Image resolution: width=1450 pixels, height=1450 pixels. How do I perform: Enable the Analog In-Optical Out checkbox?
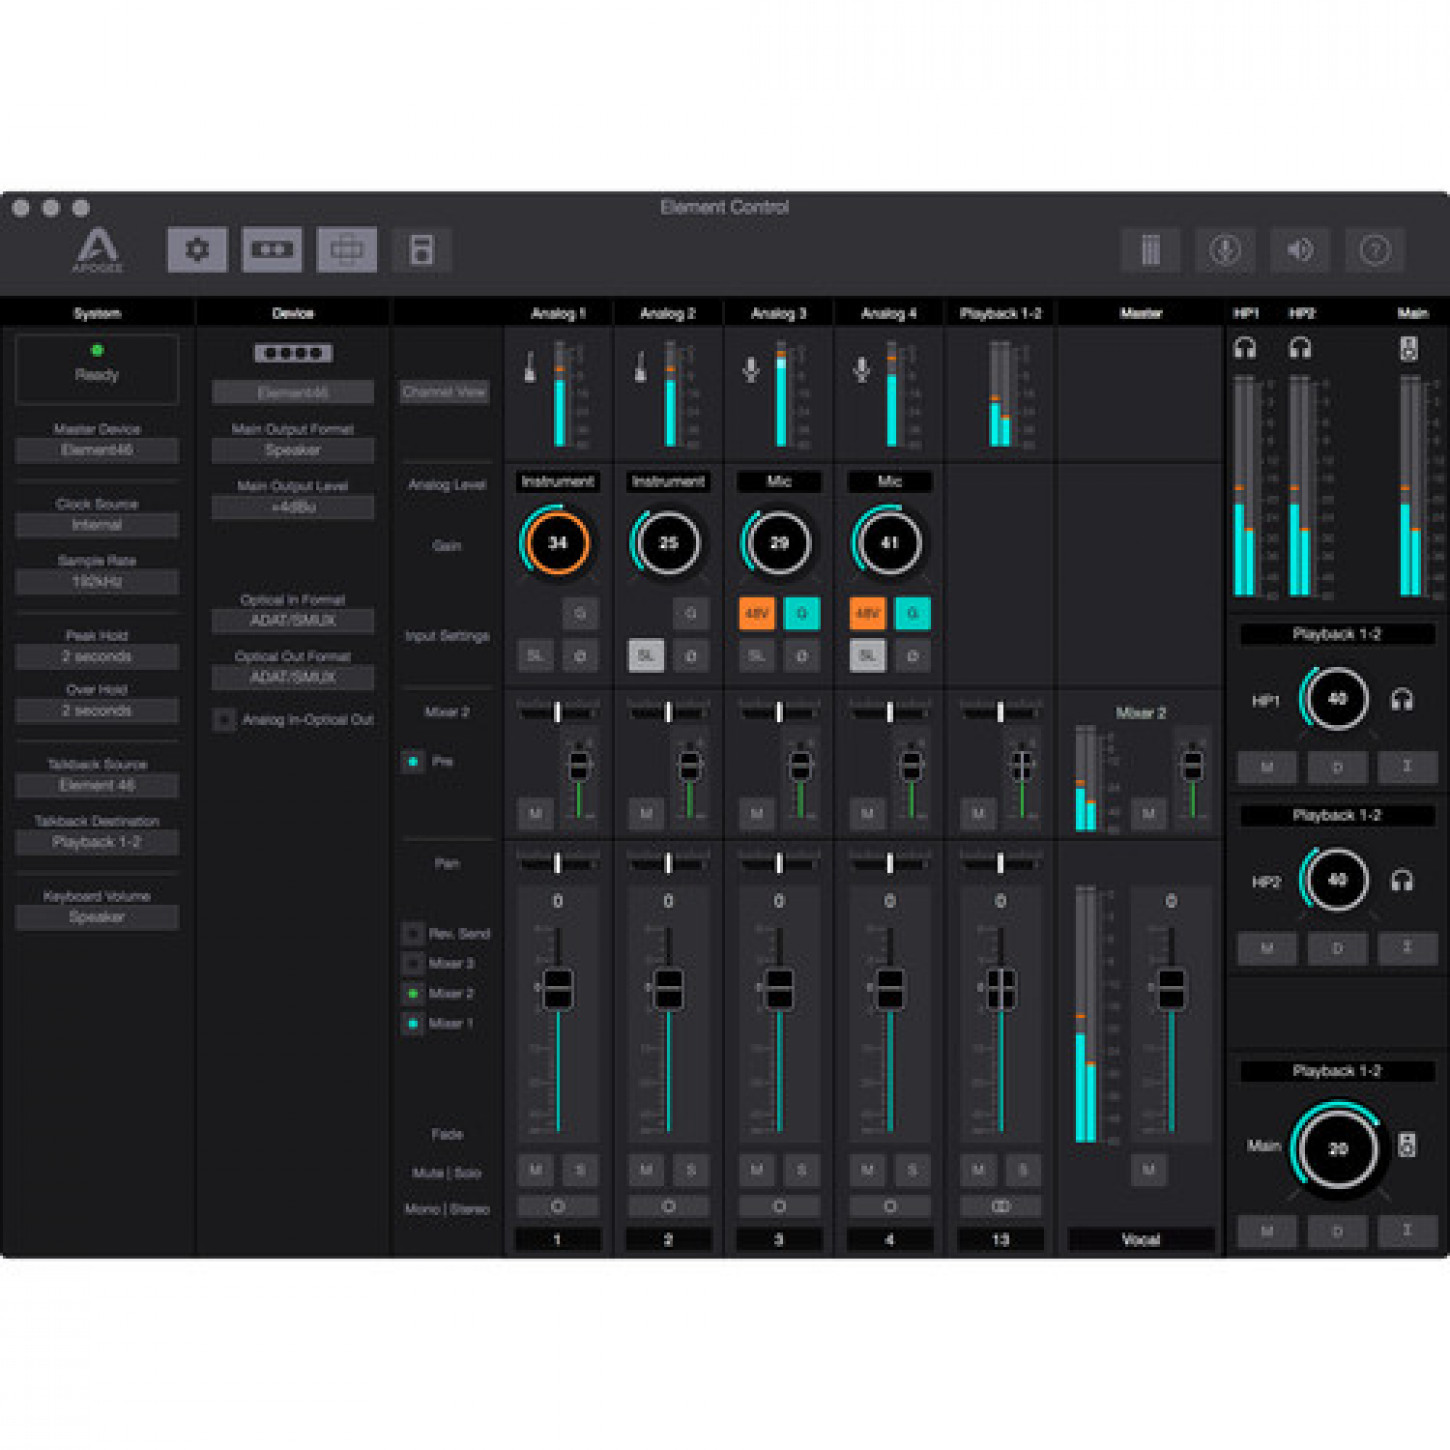coord(225,720)
